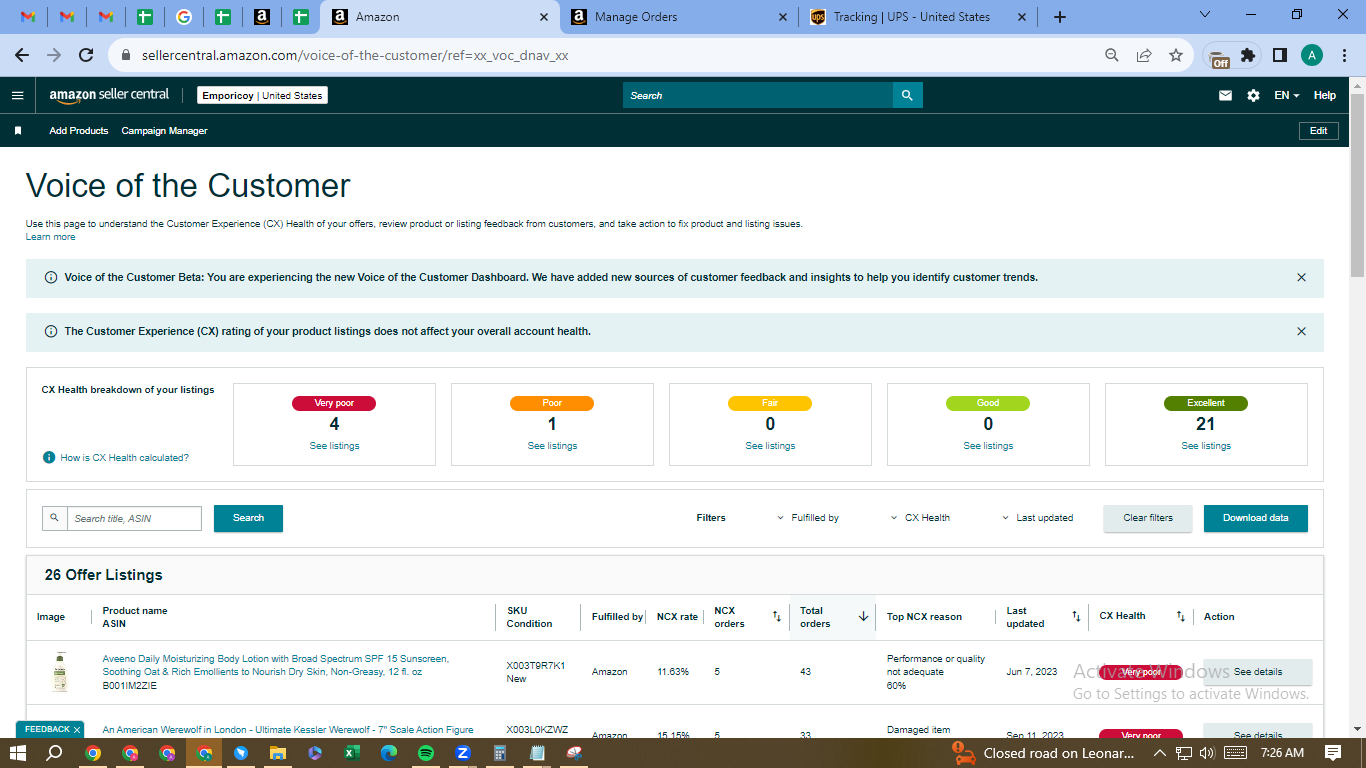1366x768 pixels.
Task: Click See listings under Excellent
Action: [1206, 446]
